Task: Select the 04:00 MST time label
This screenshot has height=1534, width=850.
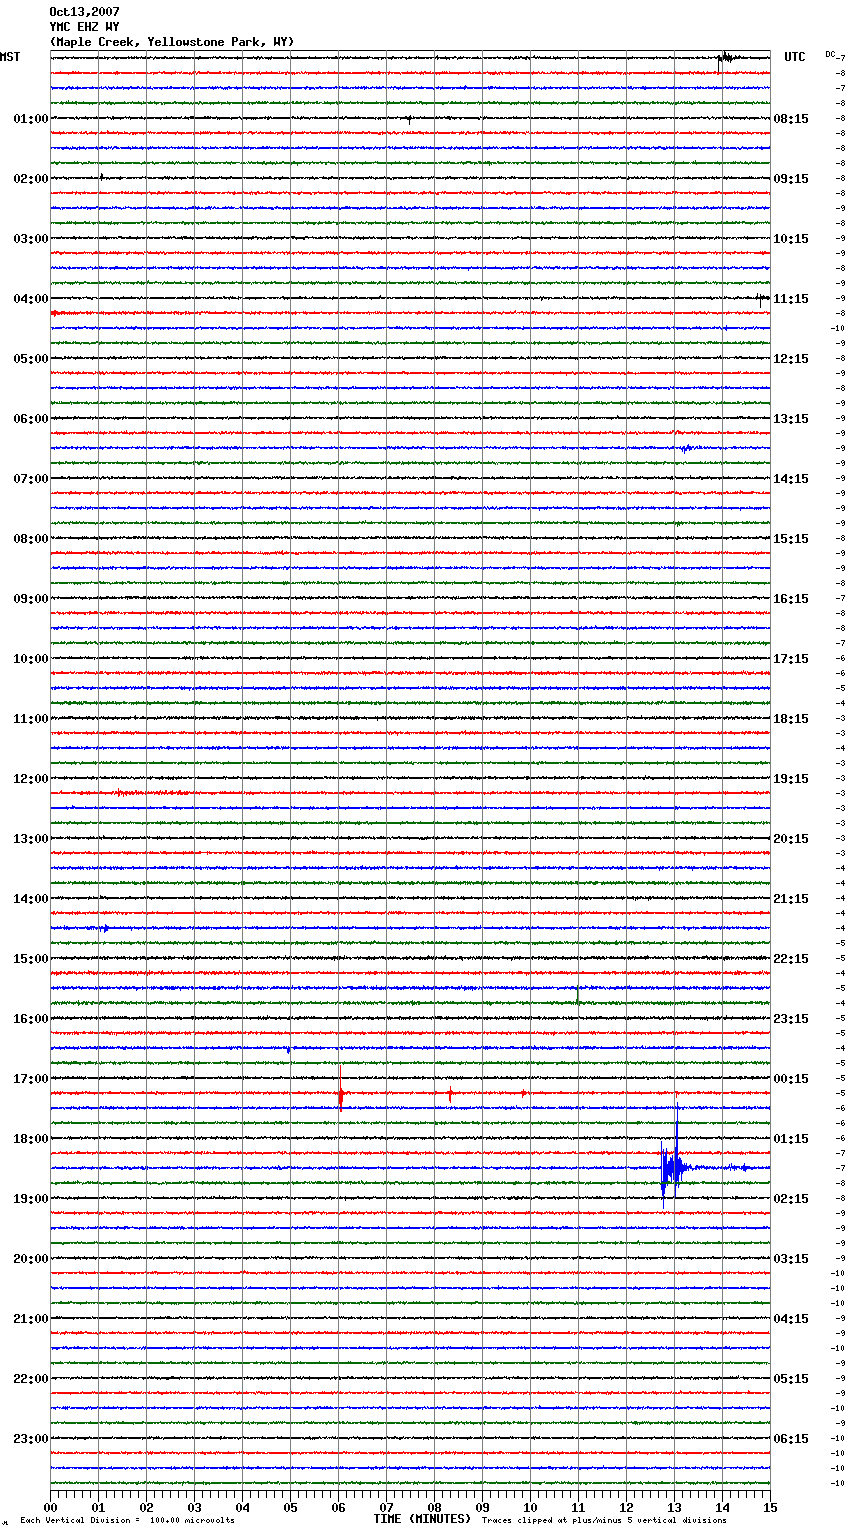Action: point(31,299)
